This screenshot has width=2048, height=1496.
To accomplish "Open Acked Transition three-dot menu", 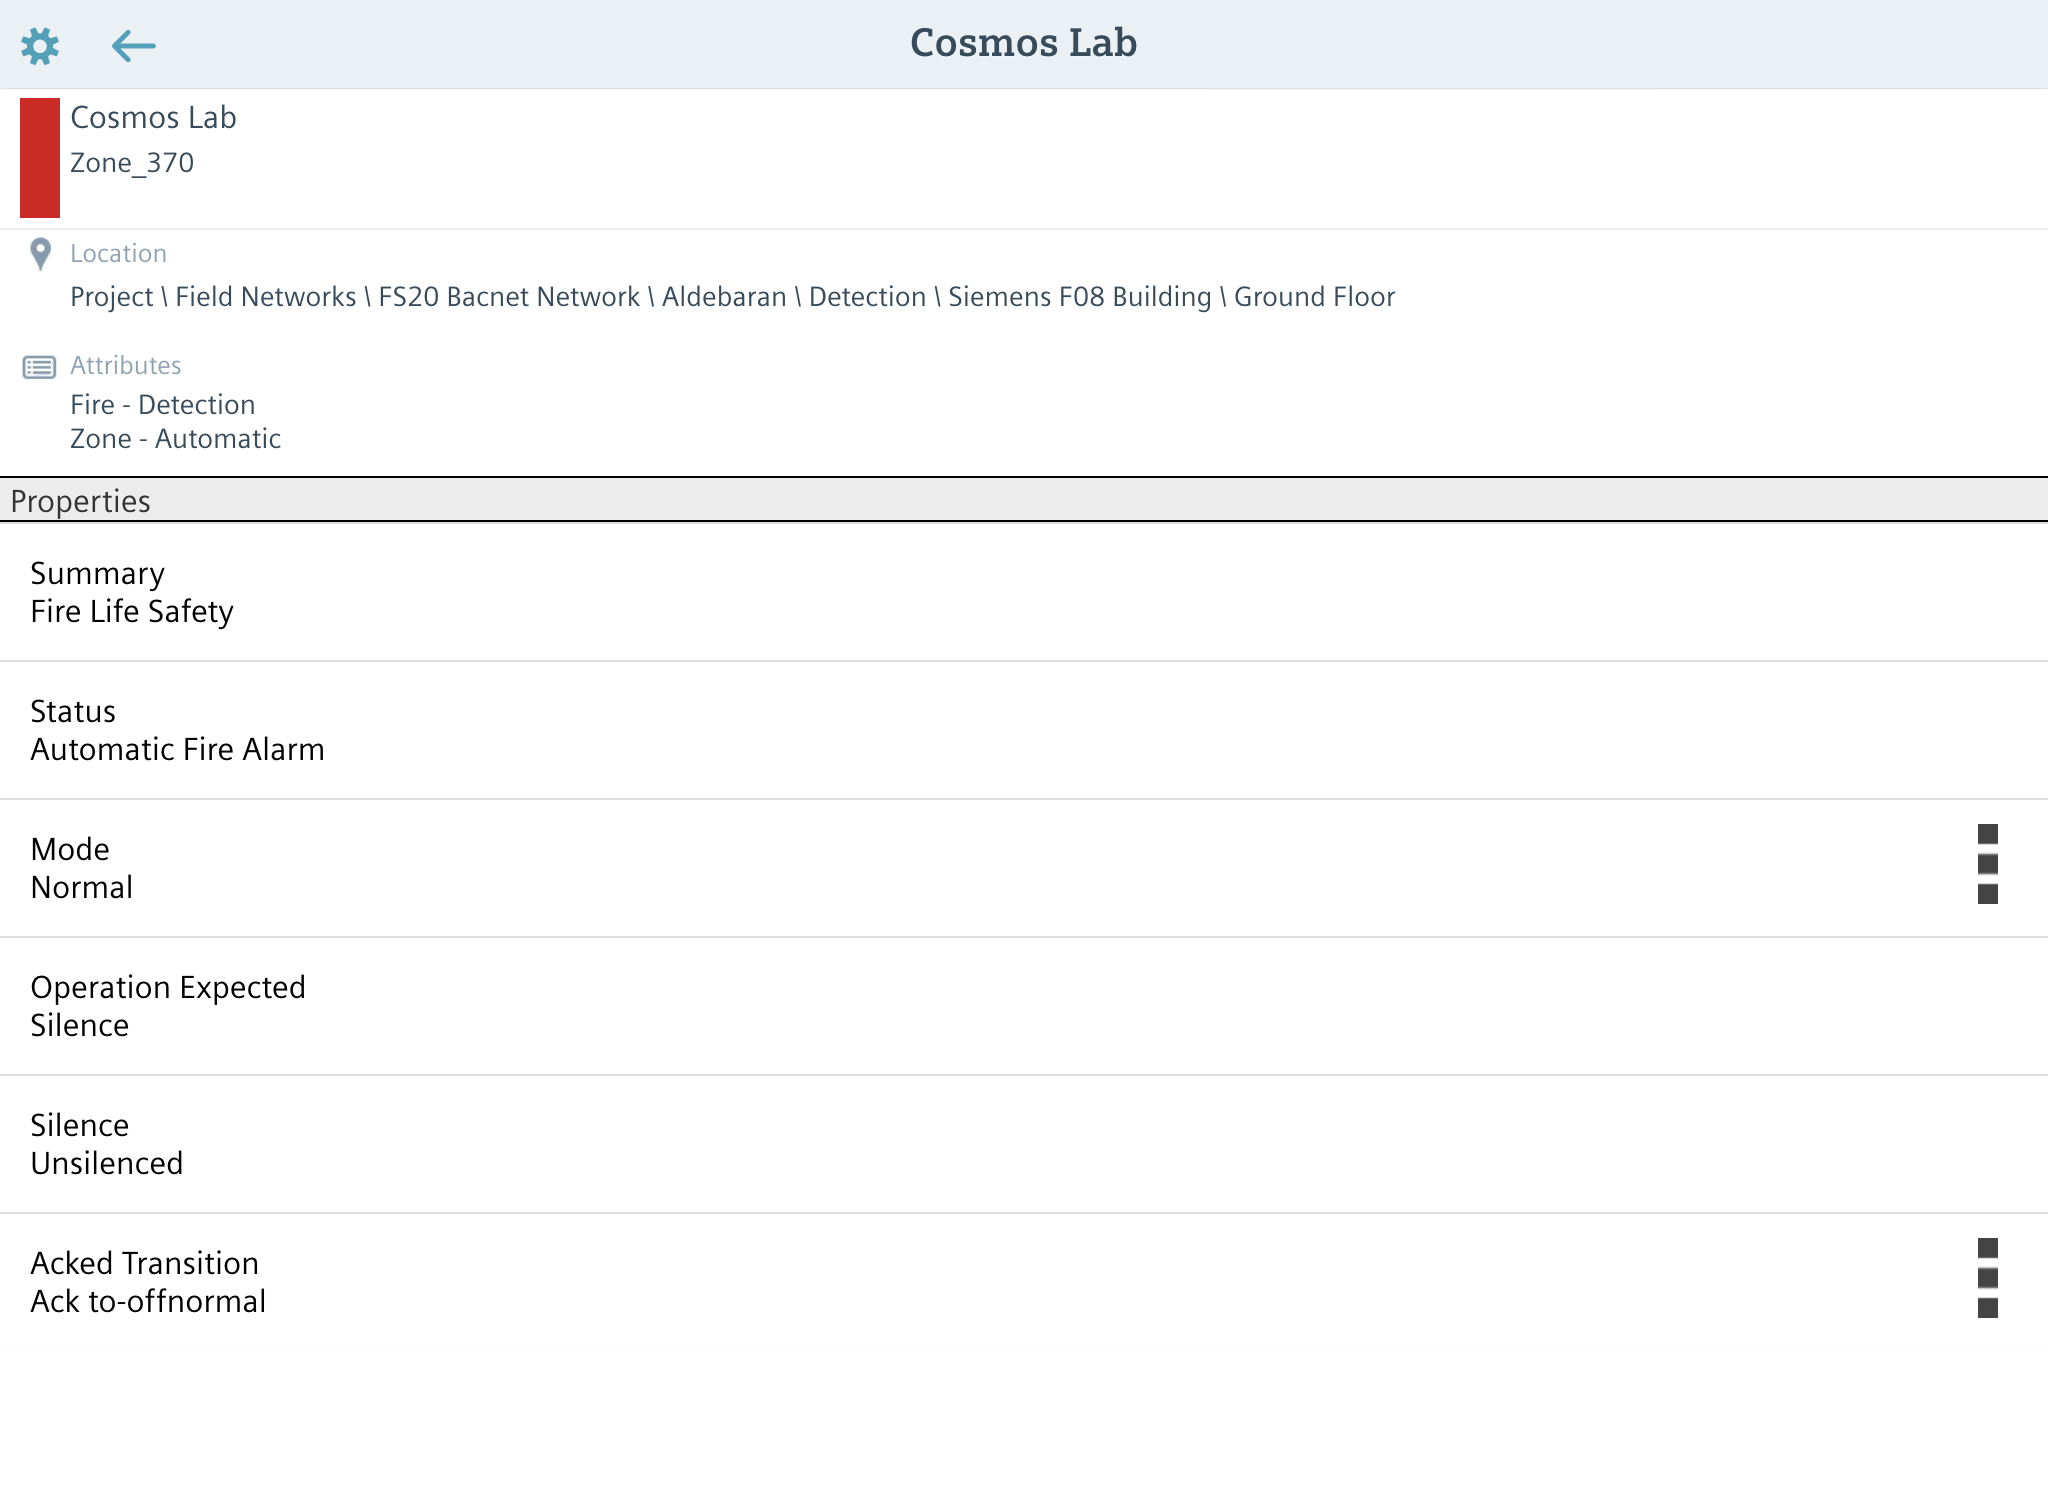I will click(1987, 1278).
